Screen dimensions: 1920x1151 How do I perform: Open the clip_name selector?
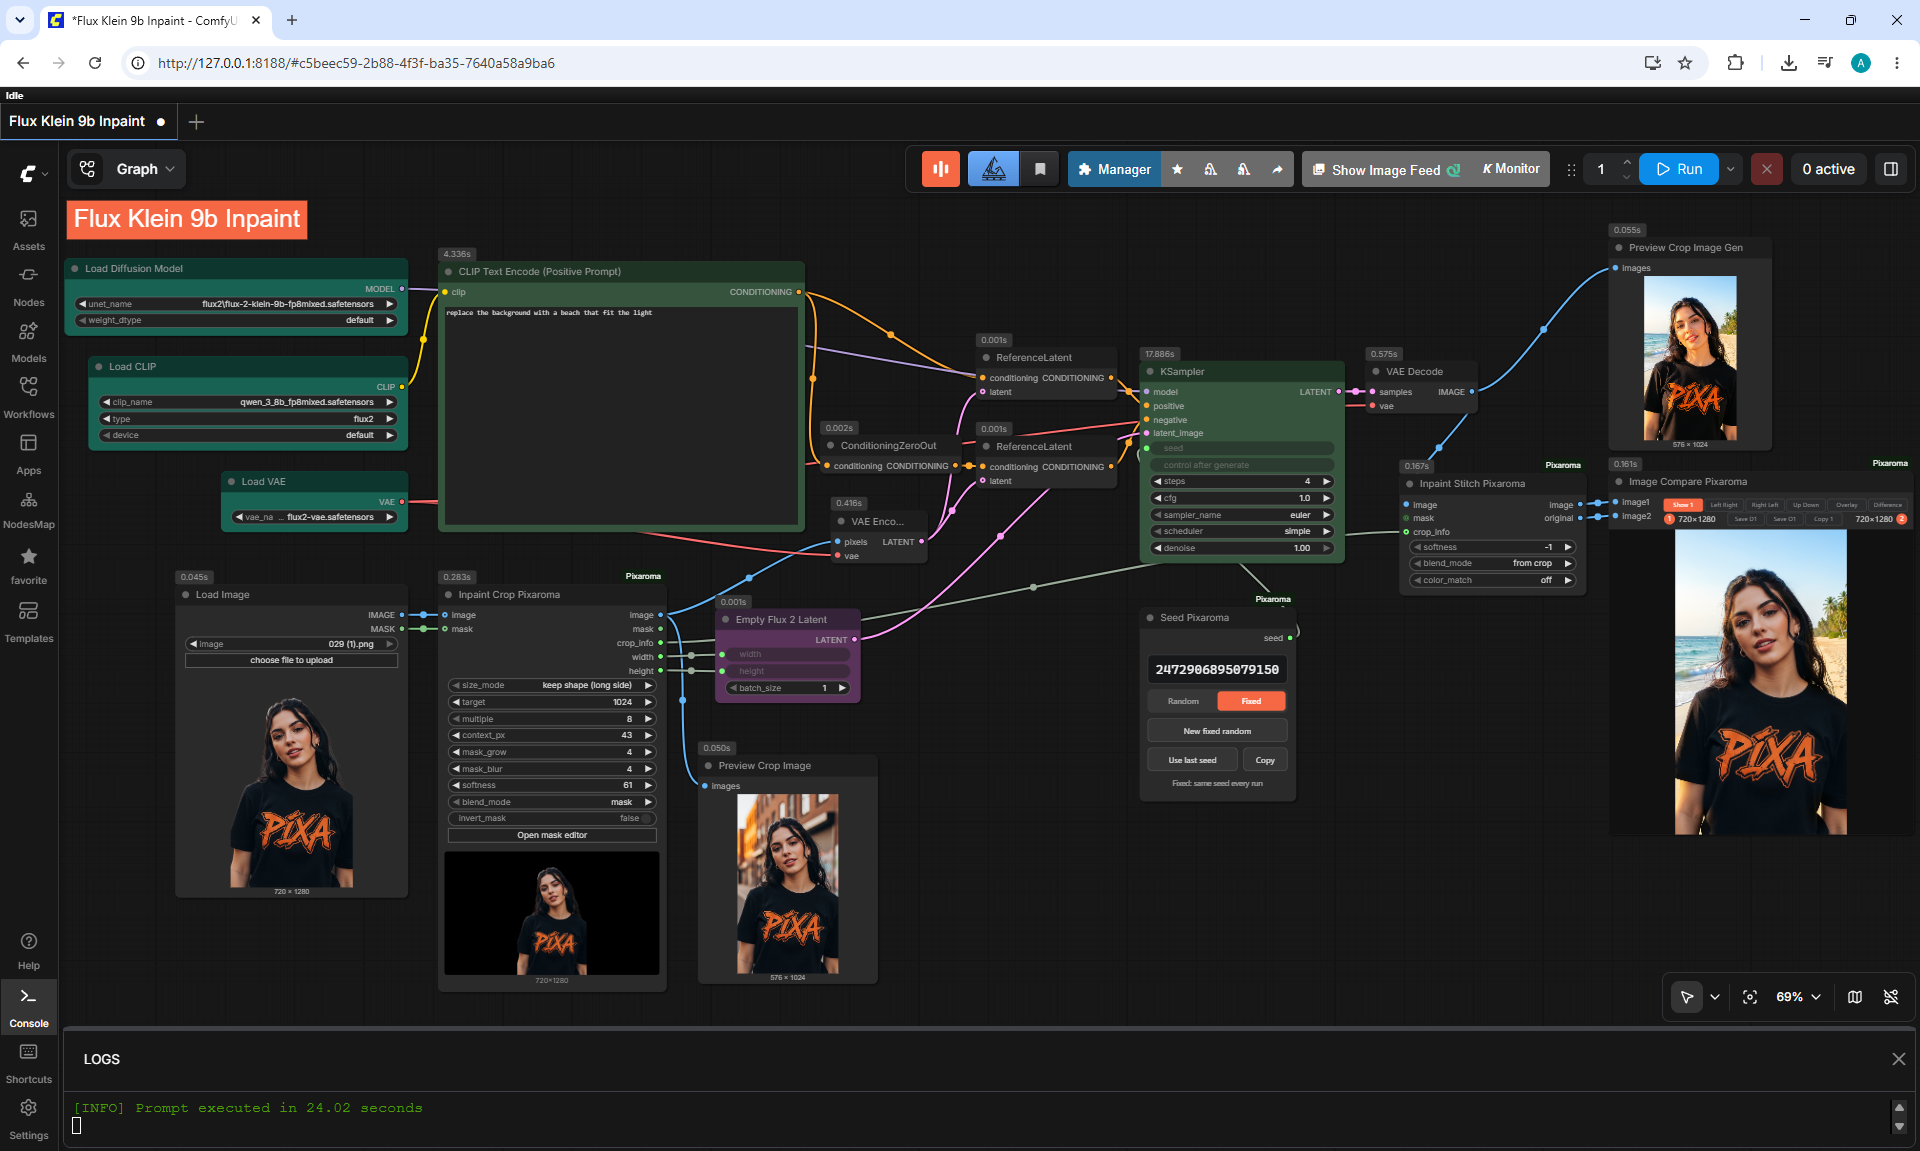coord(248,402)
